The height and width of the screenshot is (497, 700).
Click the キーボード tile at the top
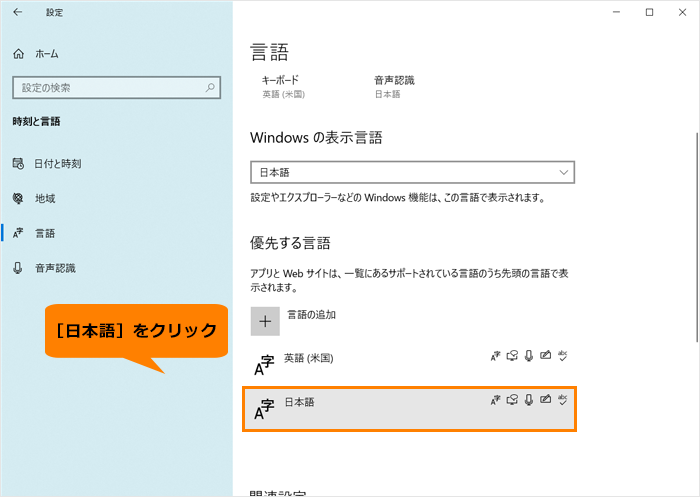[283, 86]
